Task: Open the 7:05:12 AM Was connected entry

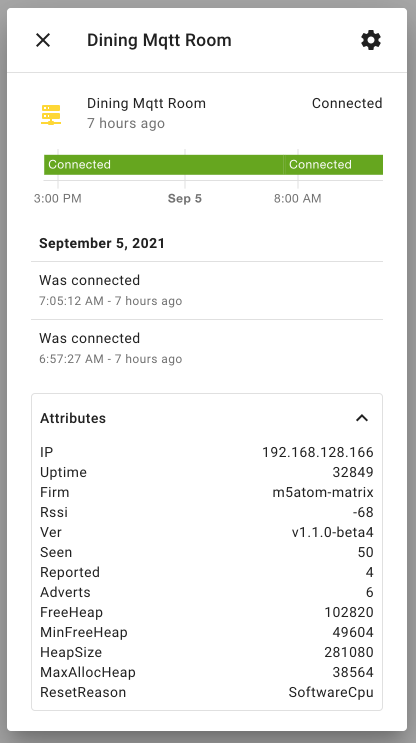Action: (x=207, y=290)
